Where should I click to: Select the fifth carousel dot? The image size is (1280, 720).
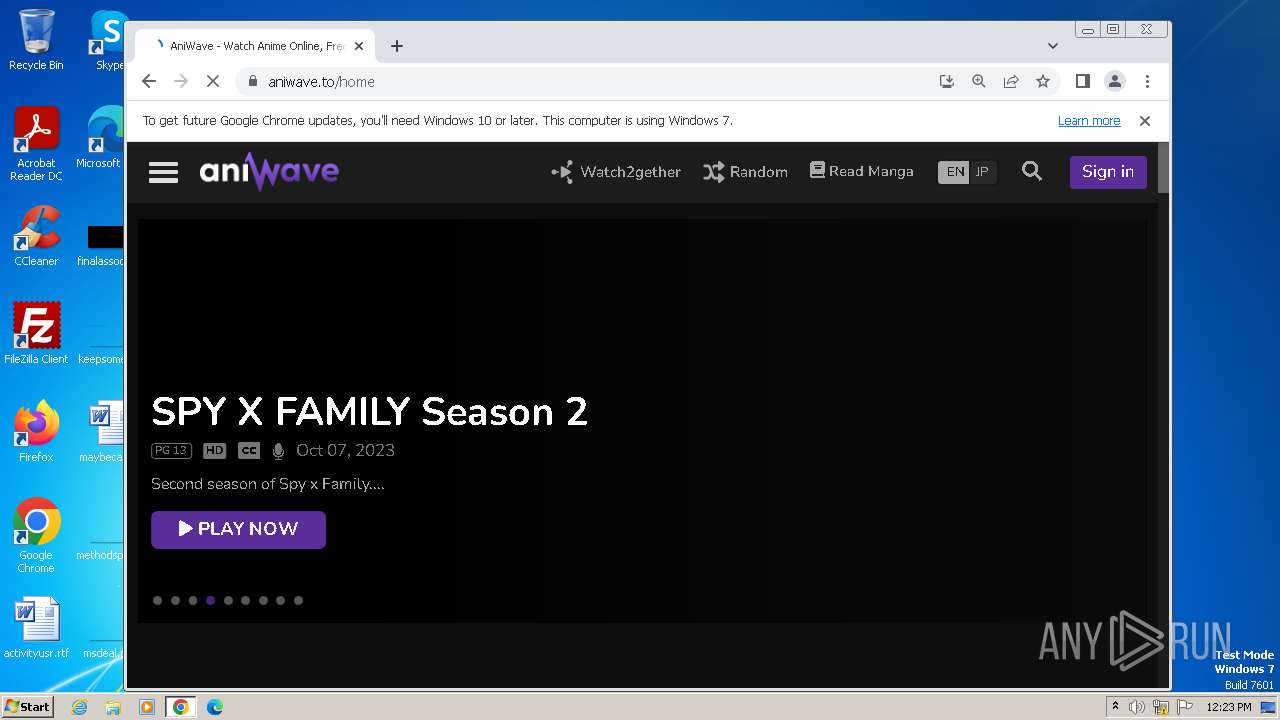[228, 600]
